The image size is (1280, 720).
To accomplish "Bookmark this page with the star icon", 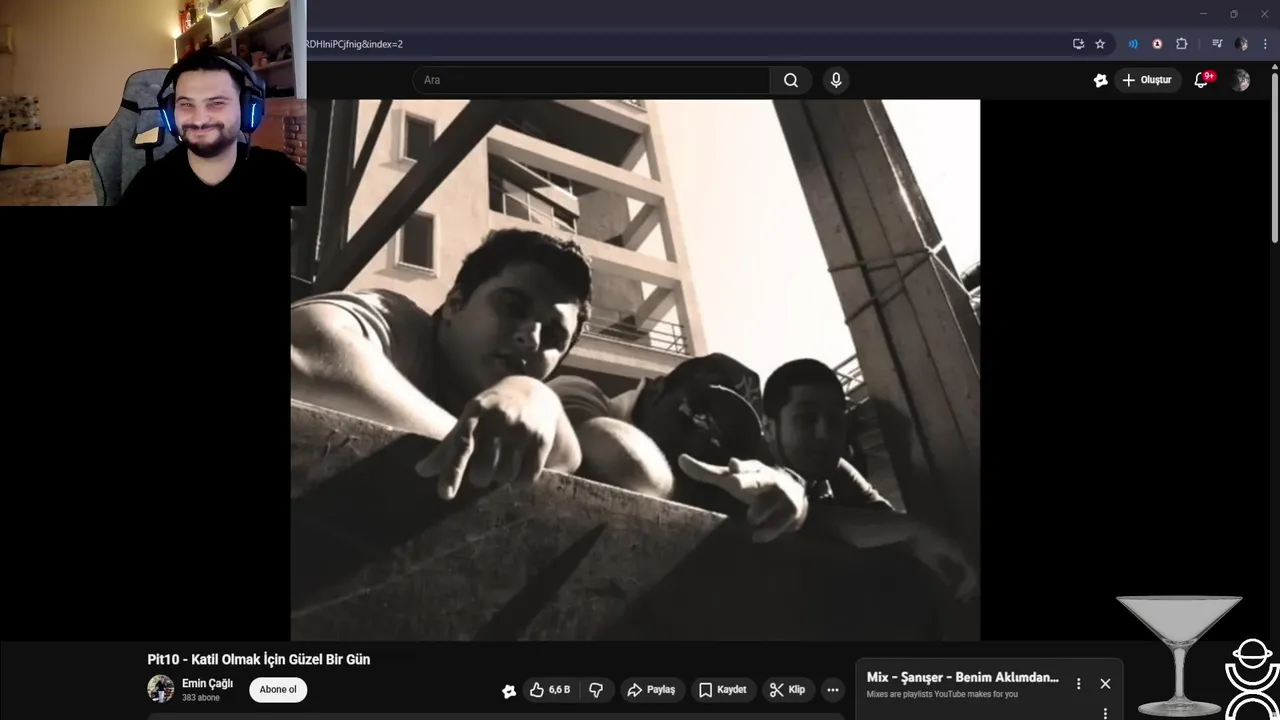I will point(1100,44).
